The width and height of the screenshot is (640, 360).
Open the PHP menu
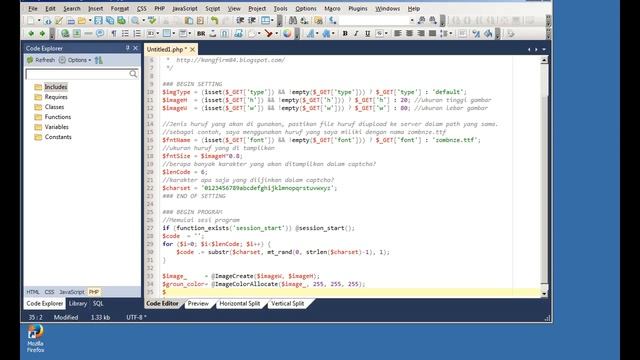pos(159,8)
